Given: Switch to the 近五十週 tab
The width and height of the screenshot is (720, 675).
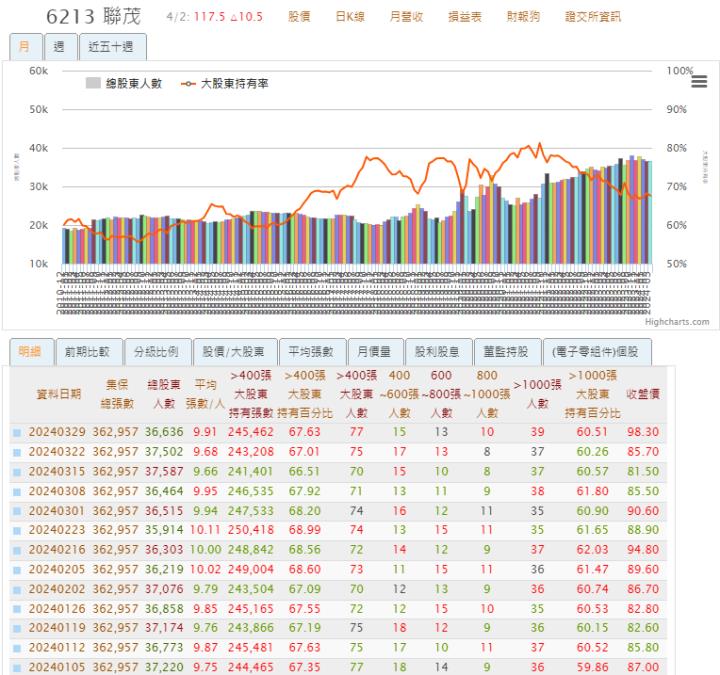Looking at the screenshot, I should [x=112, y=46].
